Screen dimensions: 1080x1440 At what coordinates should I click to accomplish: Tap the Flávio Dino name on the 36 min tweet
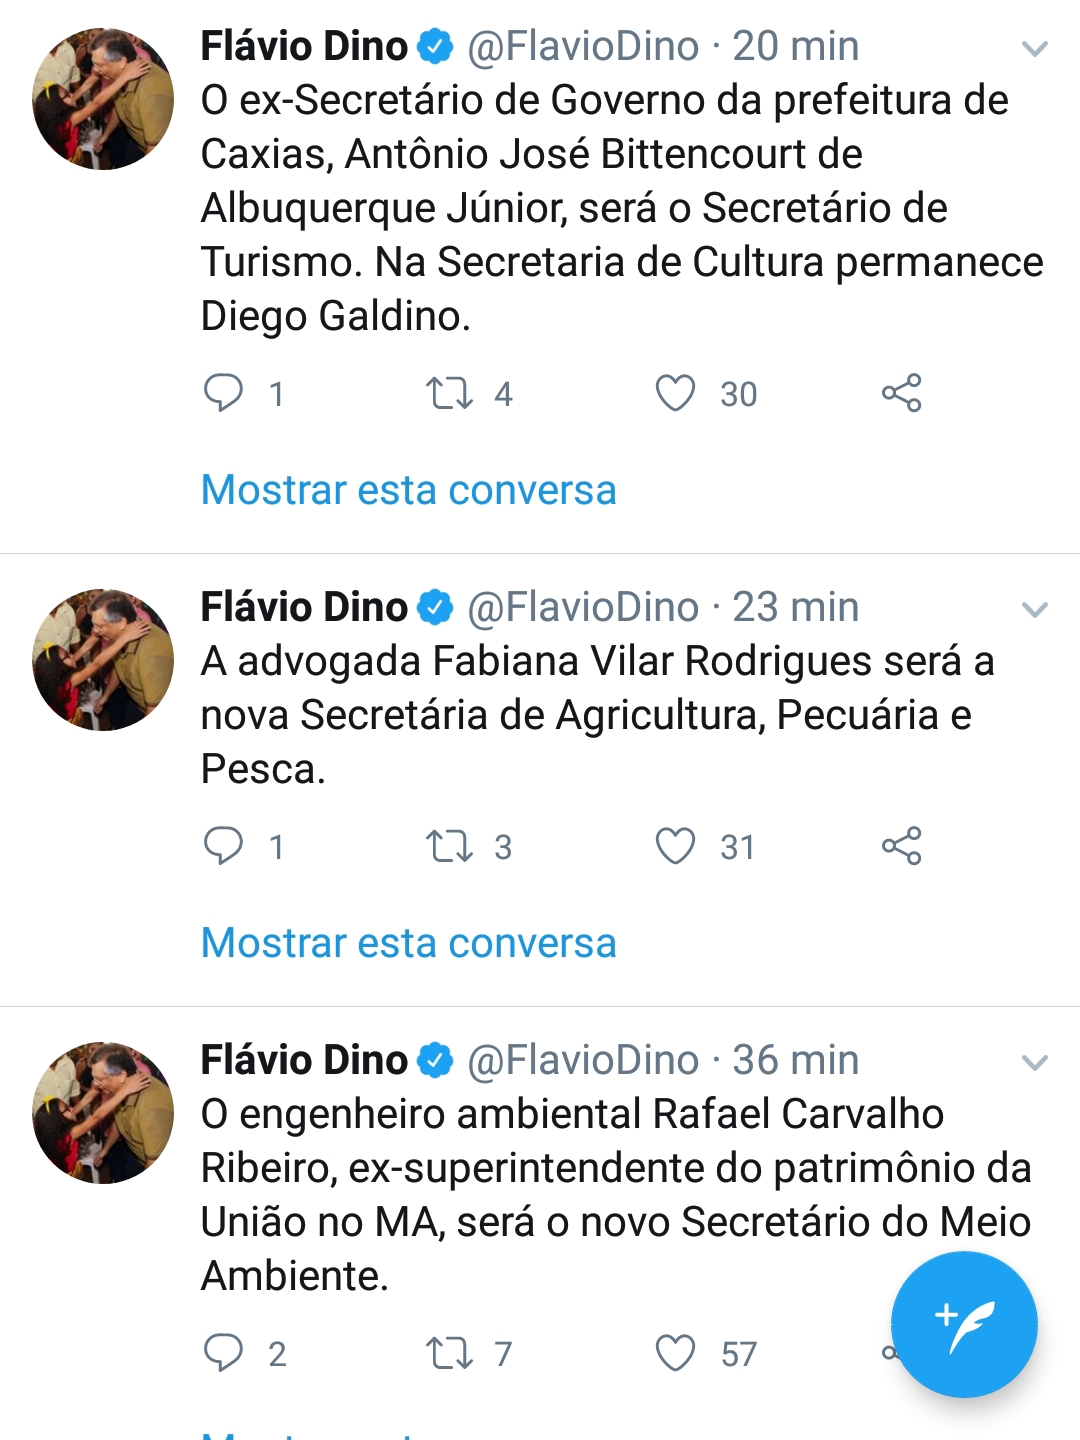tap(304, 1060)
